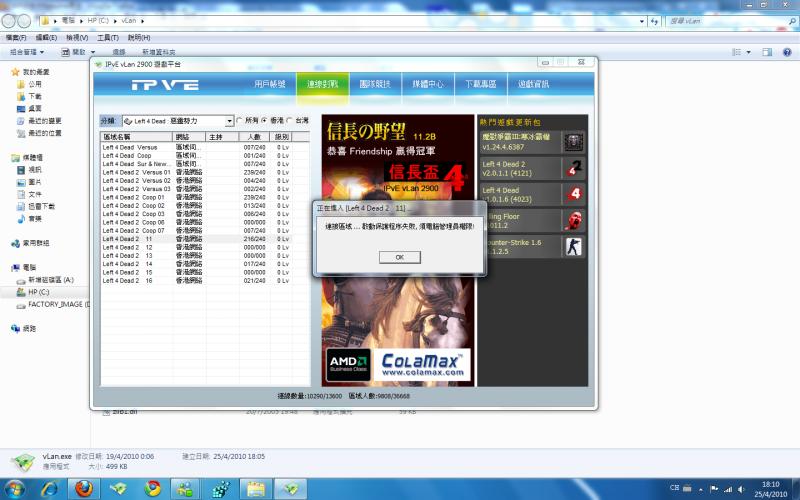This screenshot has width=800, height=500.
Task: Click the network icon in system tray
Action: coord(728,489)
